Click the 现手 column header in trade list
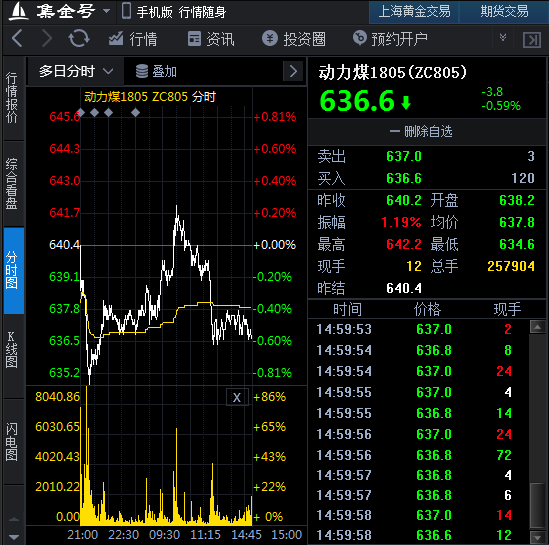The height and width of the screenshot is (545, 549). pyautogui.click(x=507, y=309)
